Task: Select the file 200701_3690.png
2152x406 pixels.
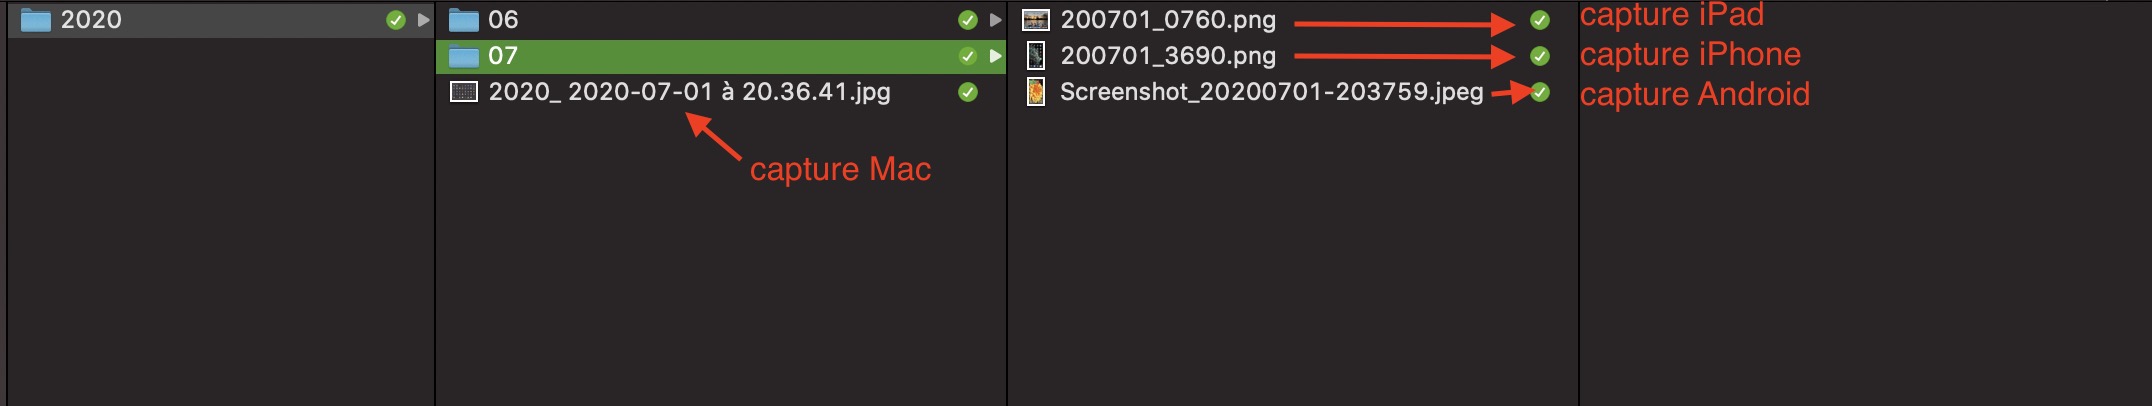Action: 1168,56
